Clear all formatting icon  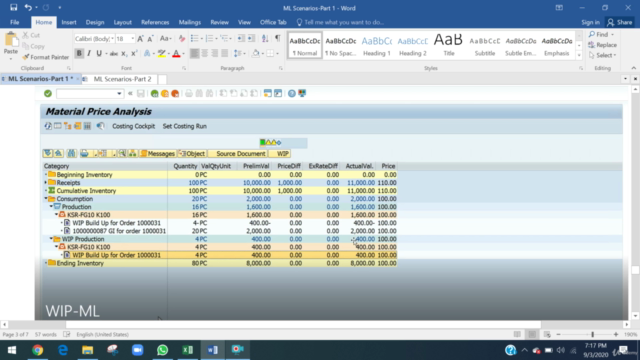click(182, 39)
